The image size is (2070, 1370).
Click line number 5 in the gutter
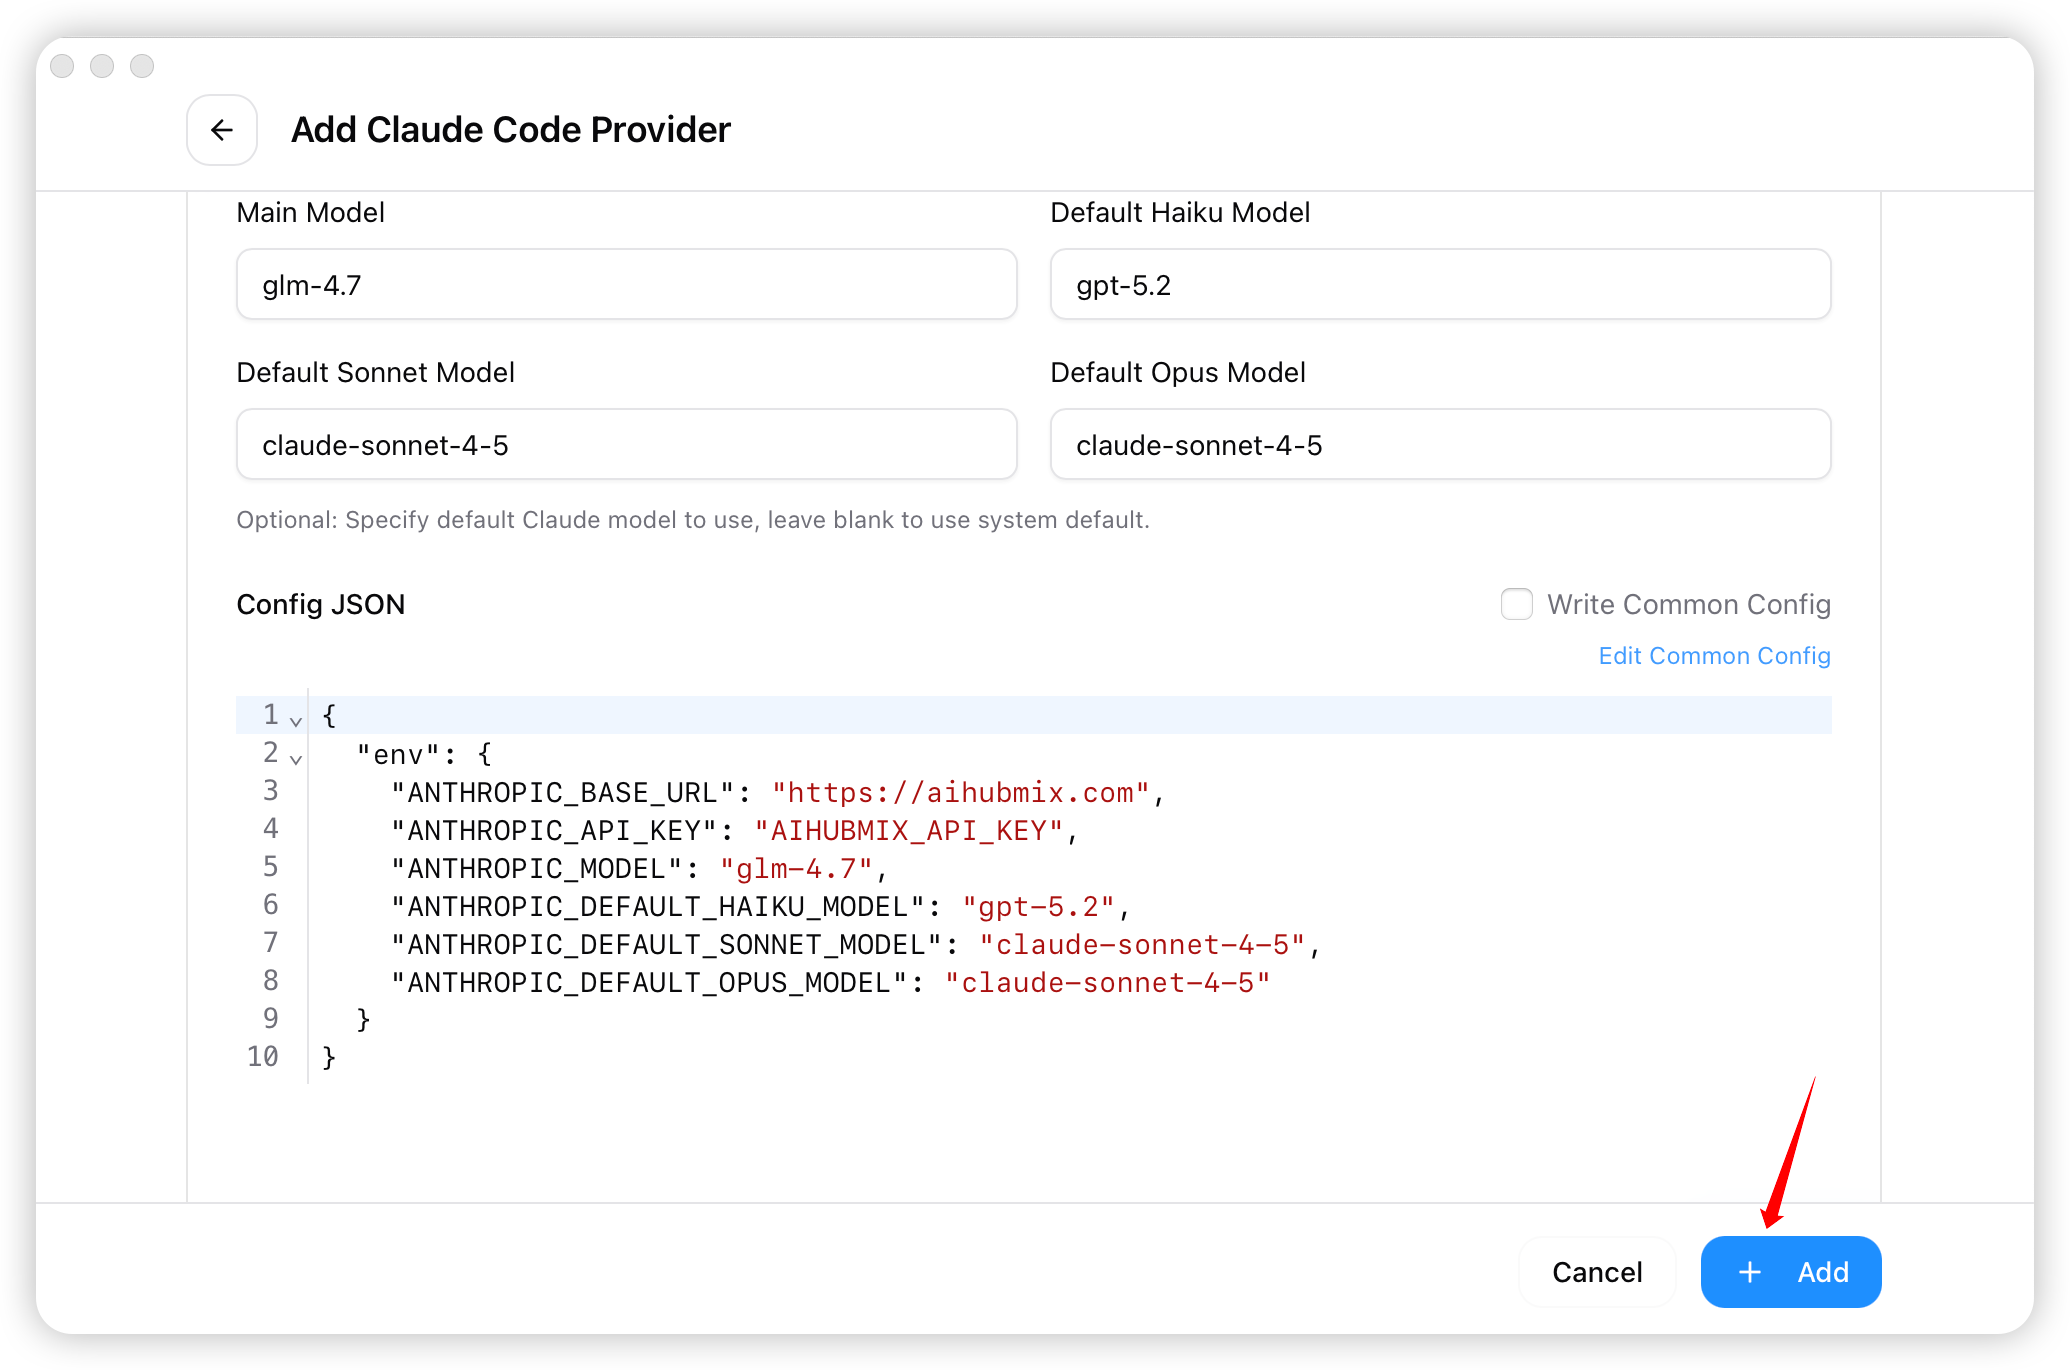pyautogui.click(x=270, y=867)
